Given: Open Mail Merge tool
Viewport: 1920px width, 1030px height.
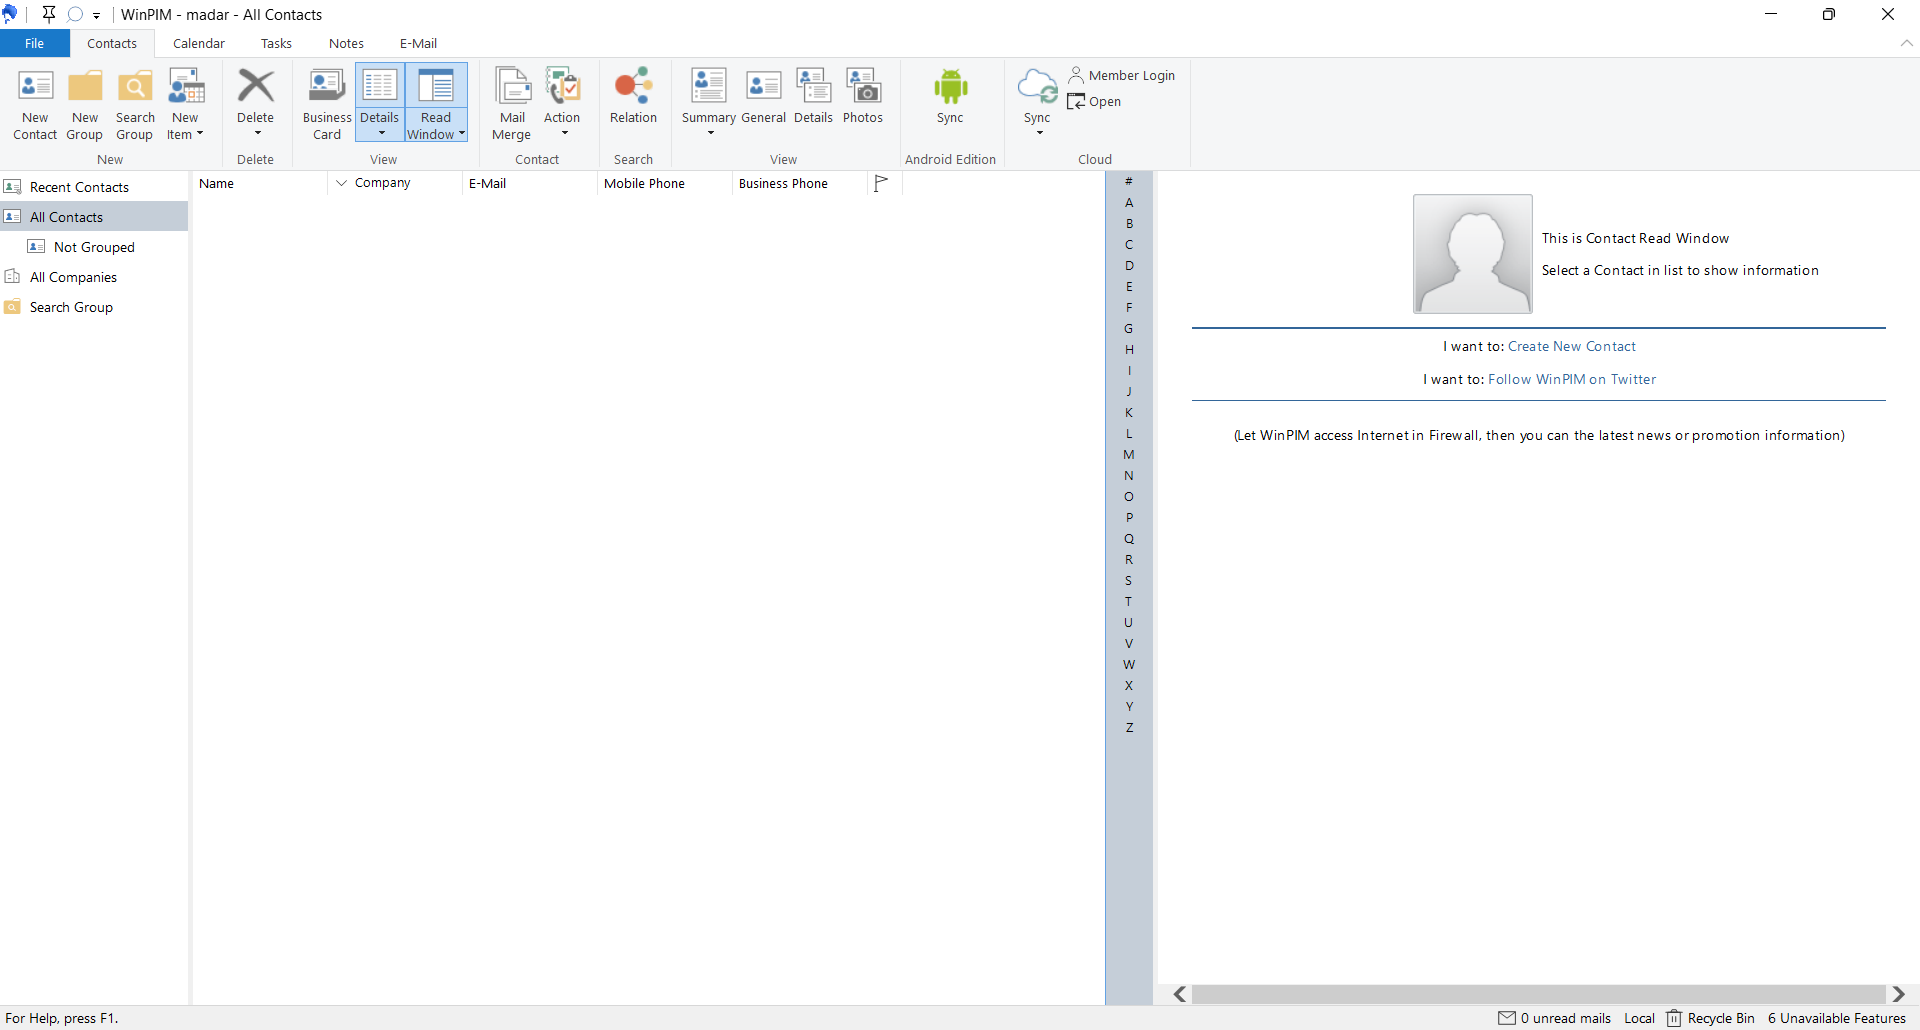Looking at the screenshot, I should click(x=512, y=104).
